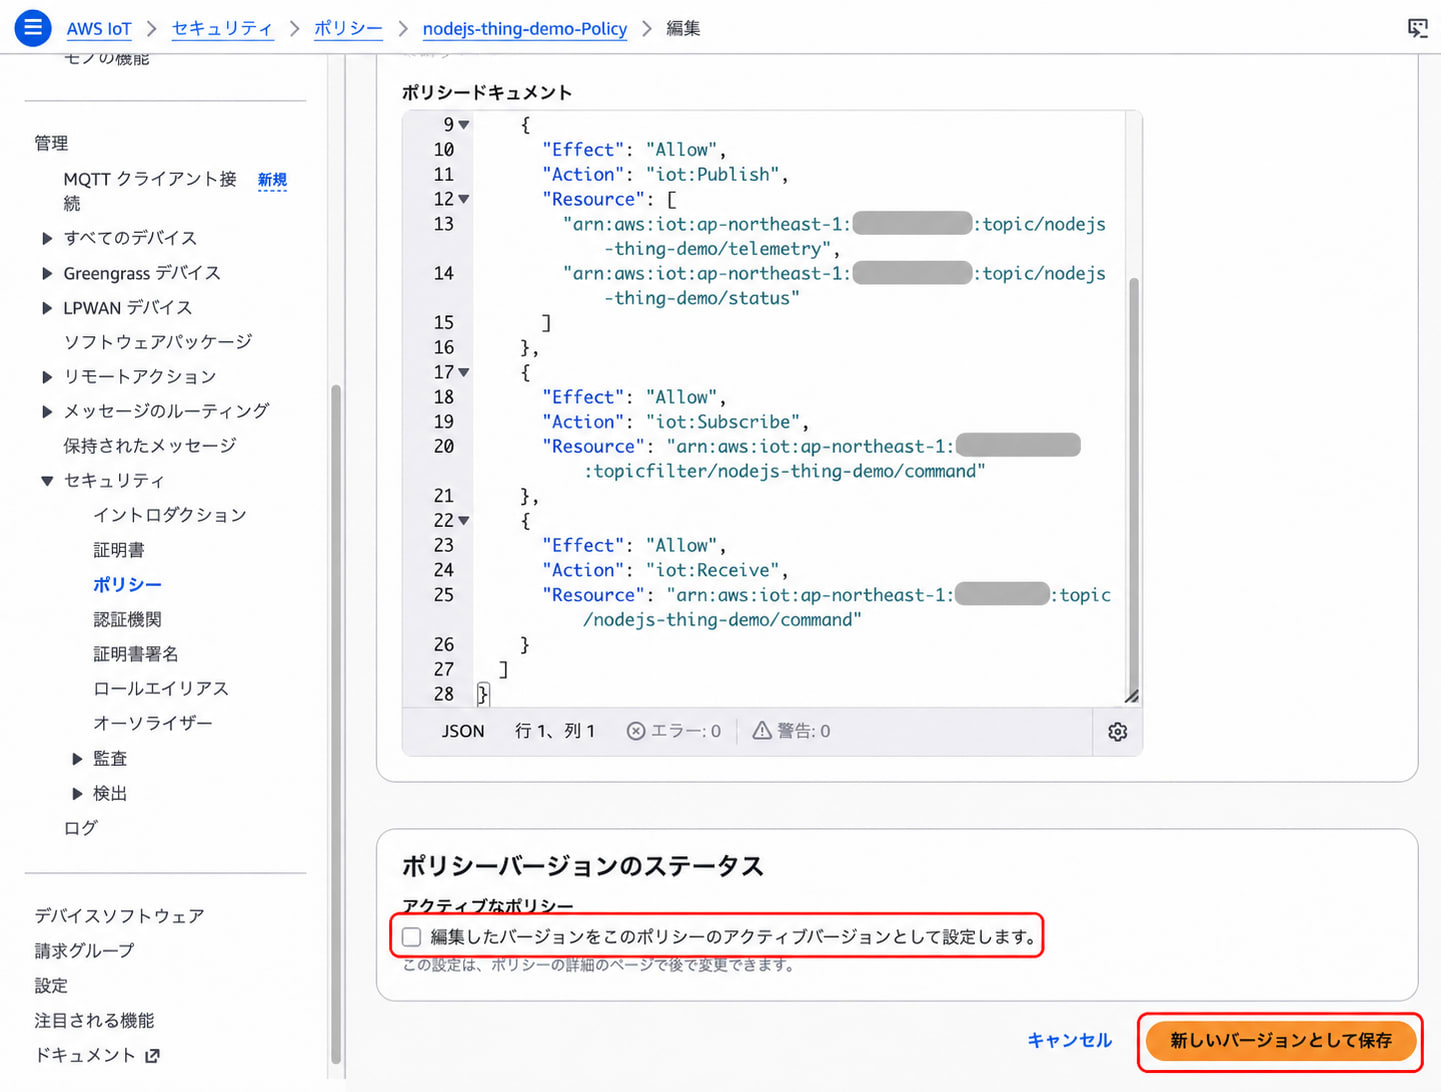1441x1092 pixels.
Task: Open external link icon beside ドキュメント
Action: point(152,1056)
